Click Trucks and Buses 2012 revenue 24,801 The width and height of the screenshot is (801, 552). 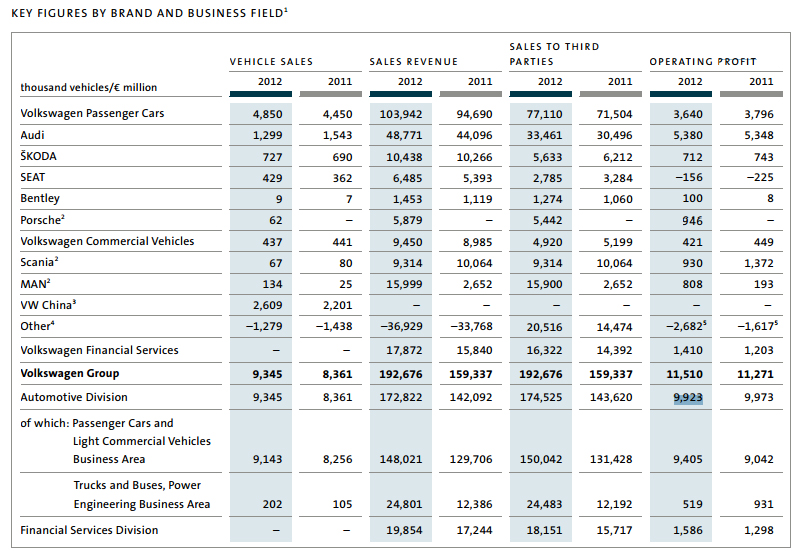pos(404,504)
